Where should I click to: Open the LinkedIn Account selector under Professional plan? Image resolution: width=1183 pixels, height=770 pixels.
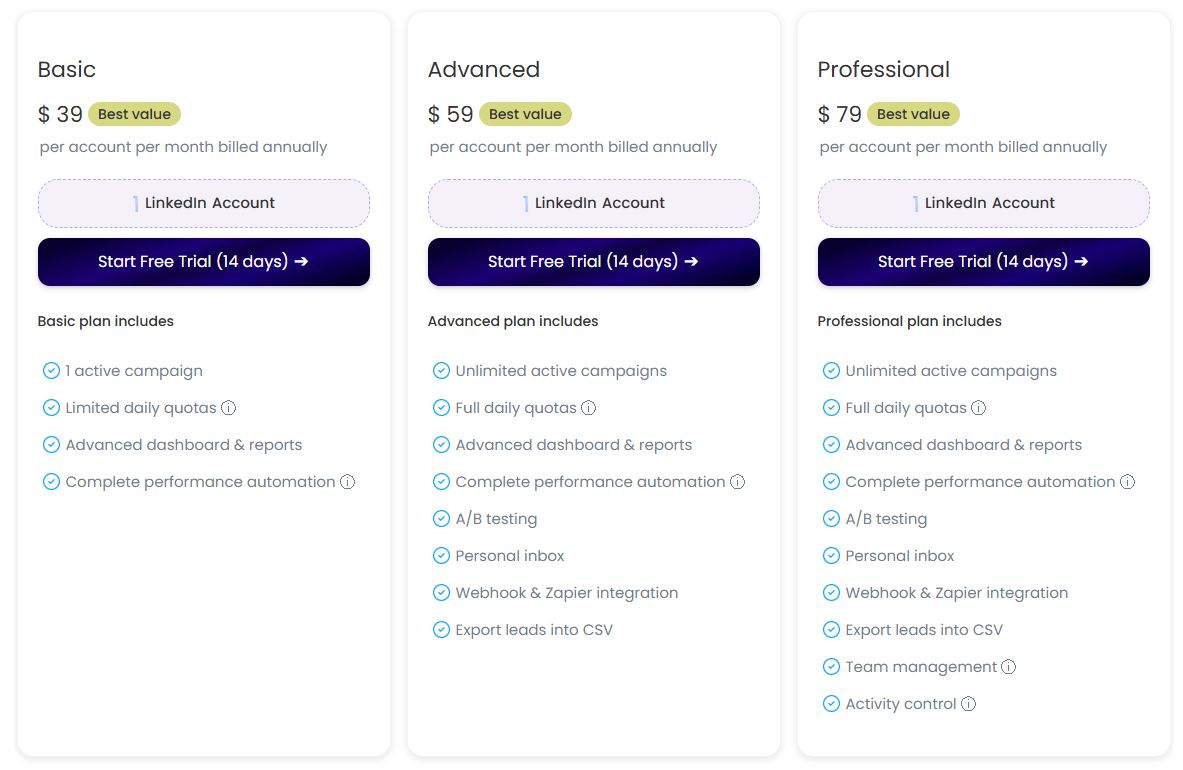983,202
